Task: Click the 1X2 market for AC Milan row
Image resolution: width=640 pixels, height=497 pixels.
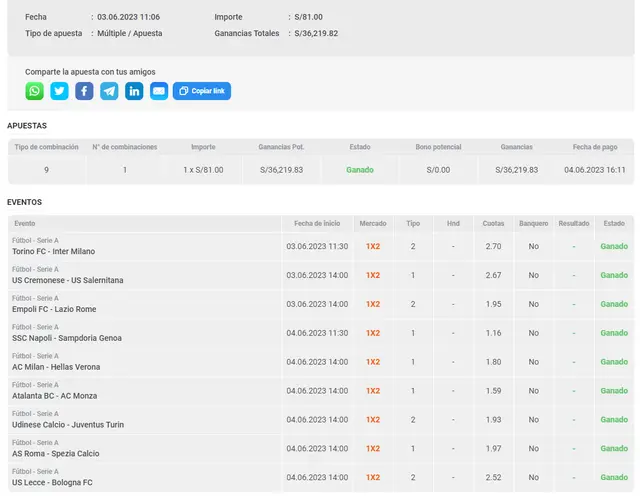Action: [372, 362]
